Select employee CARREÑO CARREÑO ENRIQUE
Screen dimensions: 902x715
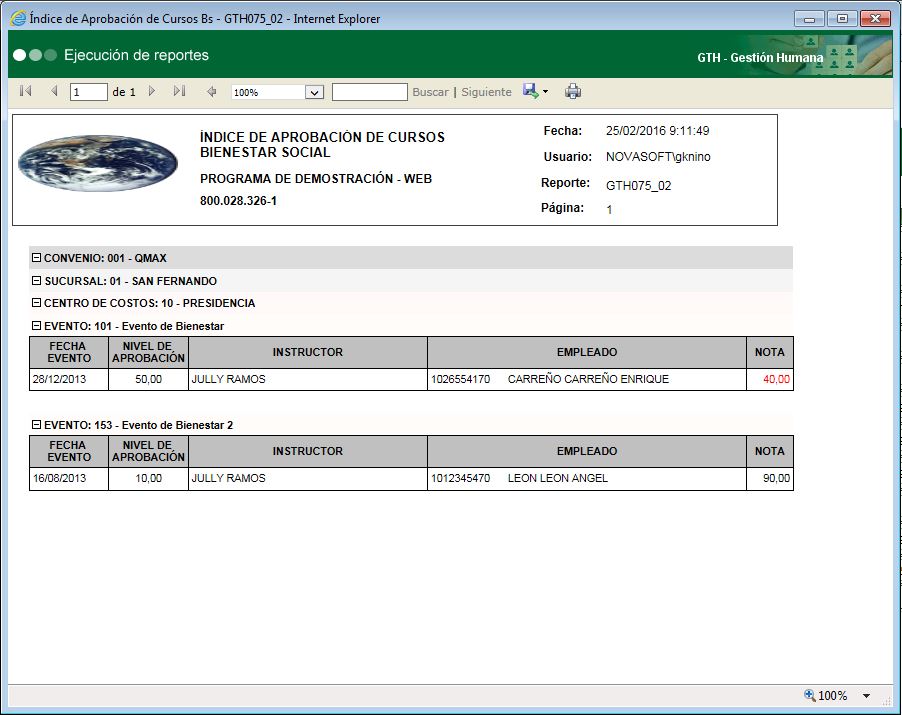pos(588,379)
